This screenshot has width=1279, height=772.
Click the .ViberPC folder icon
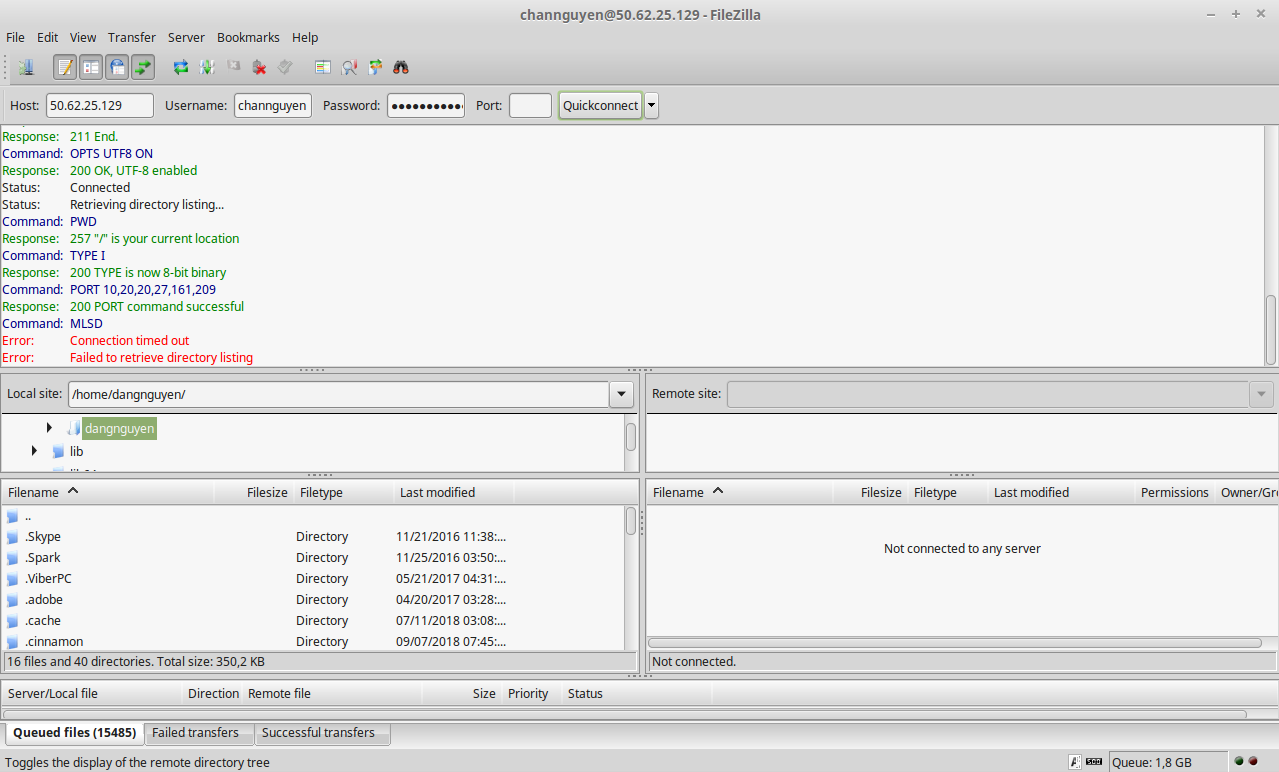coord(13,579)
